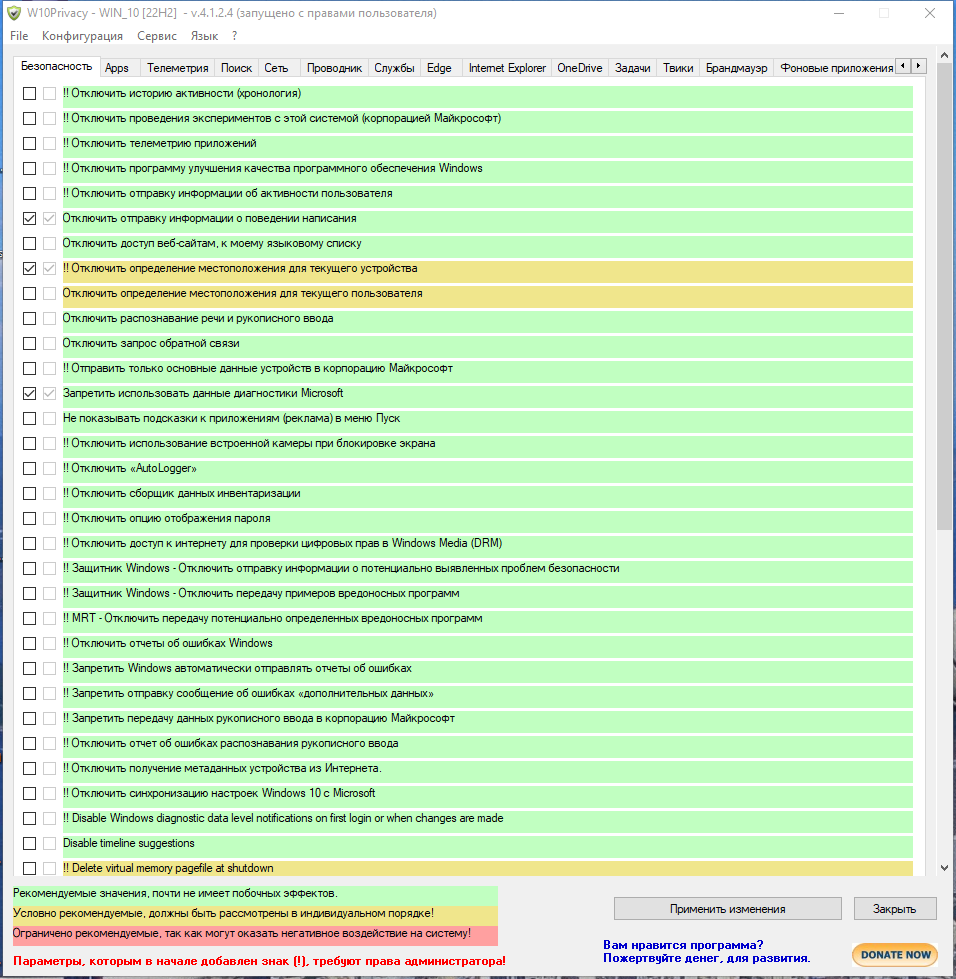Check 'Отключить сборщик данных инвентаризации' checkbox
The width and height of the screenshot is (956, 979).
coord(29,493)
